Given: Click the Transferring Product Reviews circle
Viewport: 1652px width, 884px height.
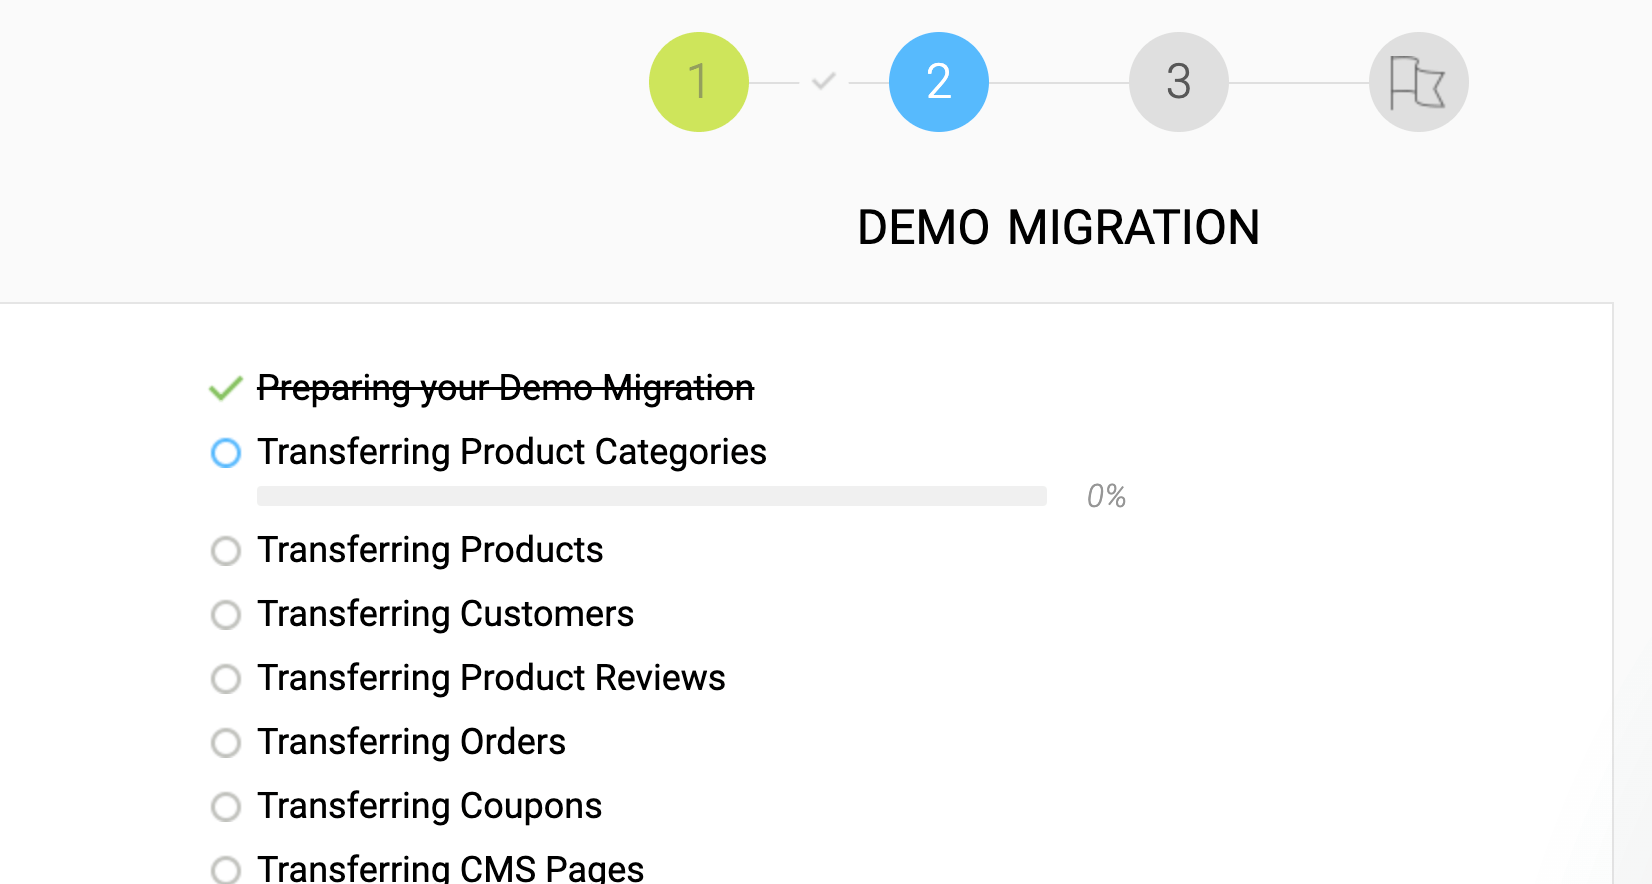Looking at the screenshot, I should pos(226,678).
